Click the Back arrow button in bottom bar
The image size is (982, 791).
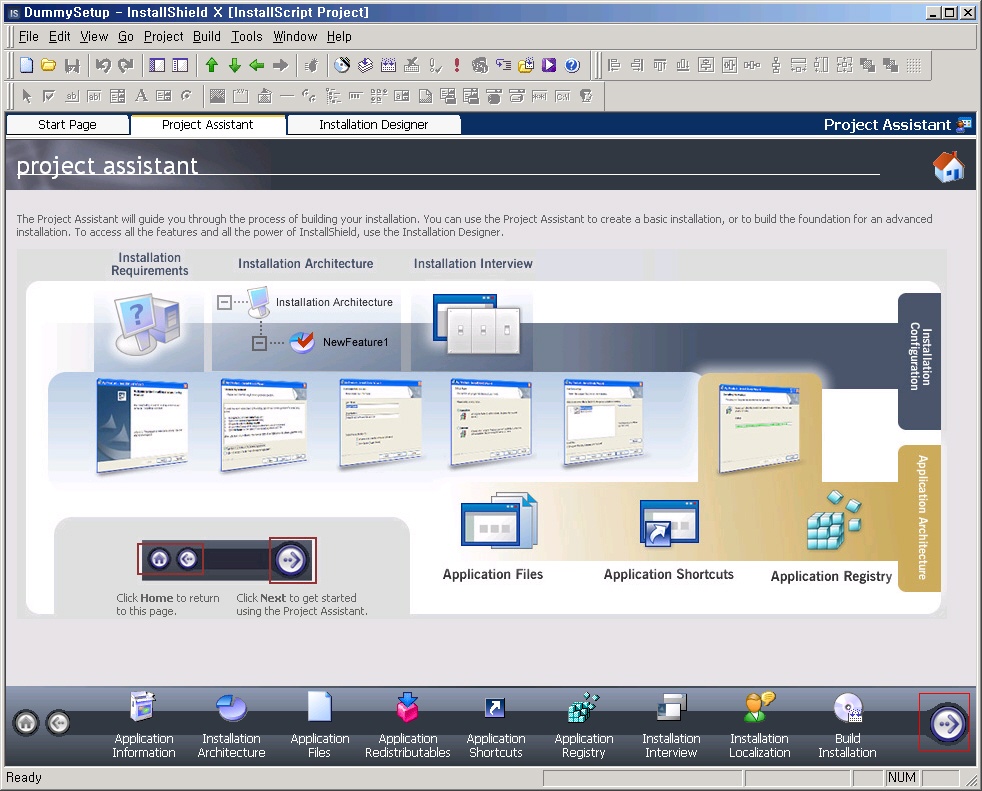click(x=58, y=723)
